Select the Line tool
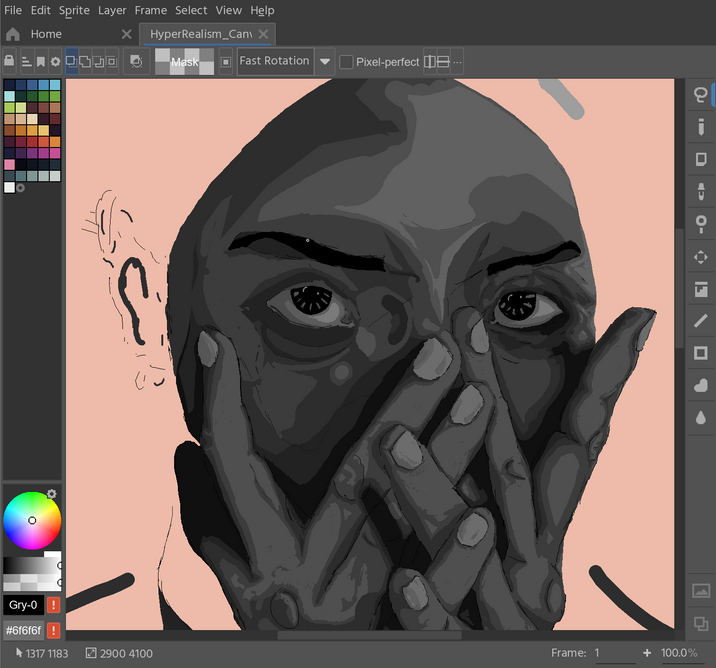 tap(700, 321)
